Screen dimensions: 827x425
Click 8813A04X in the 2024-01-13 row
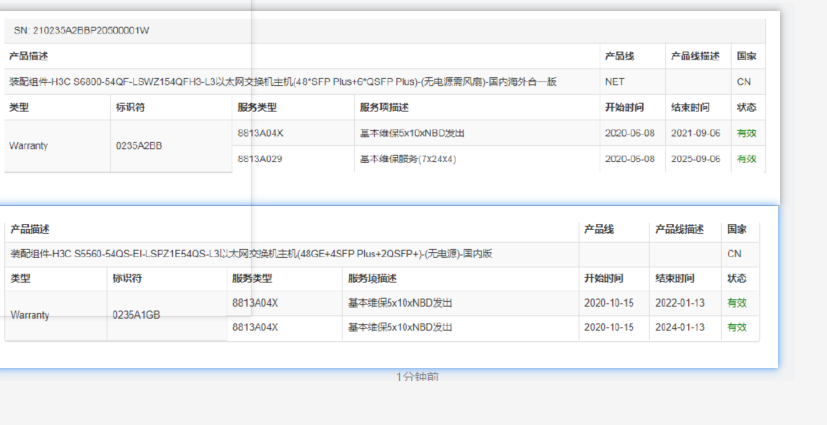pos(255,327)
